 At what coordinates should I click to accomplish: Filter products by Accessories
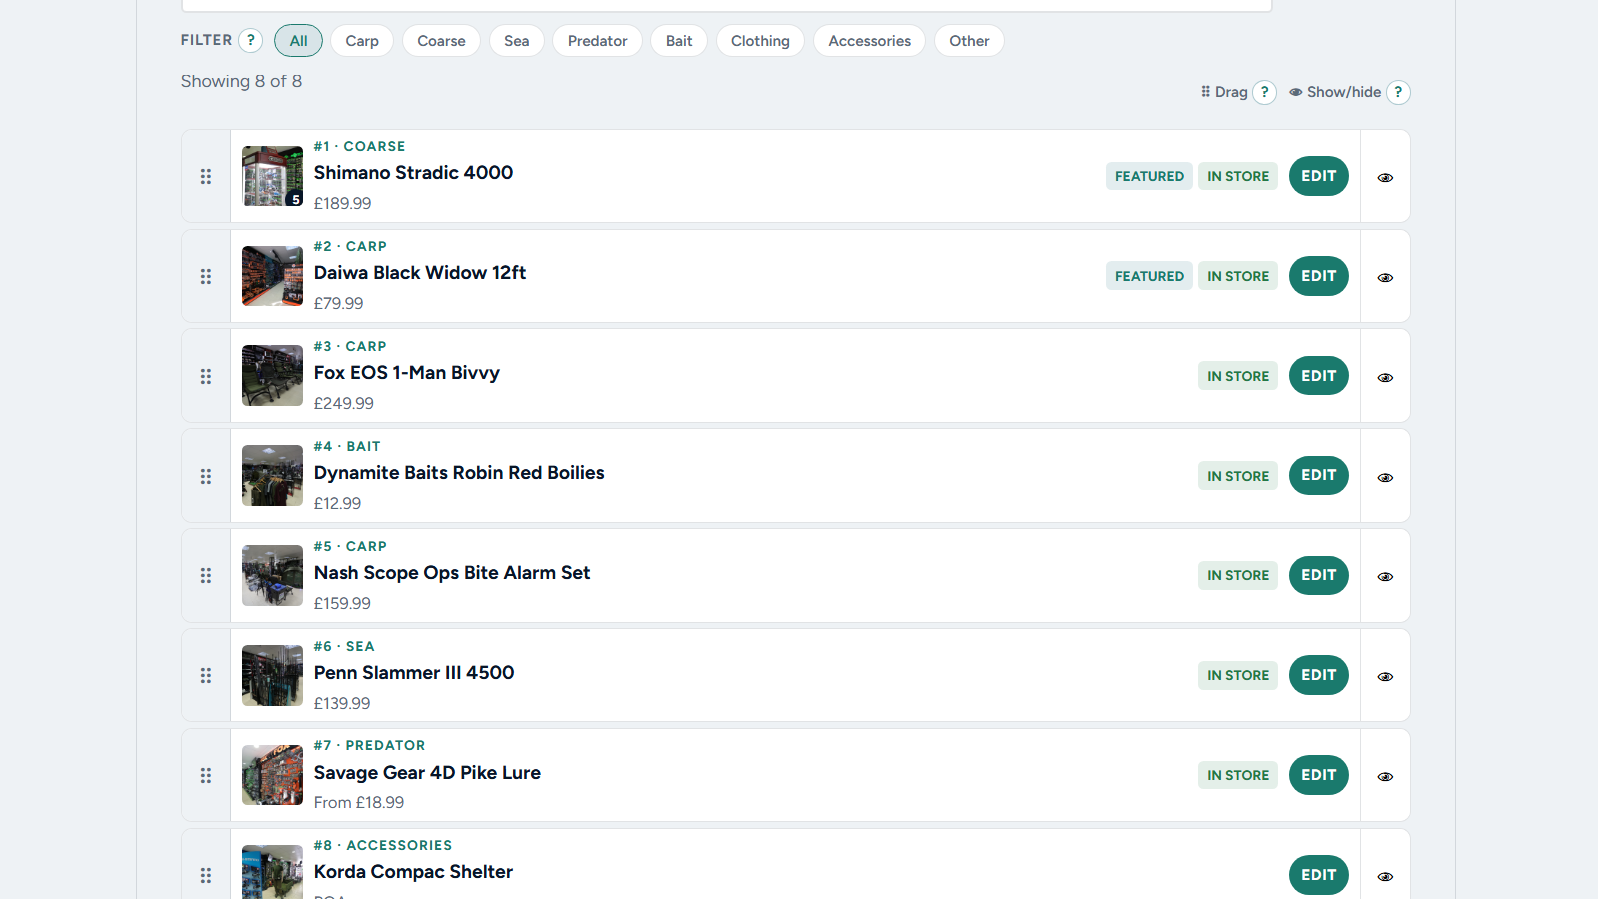tap(870, 41)
